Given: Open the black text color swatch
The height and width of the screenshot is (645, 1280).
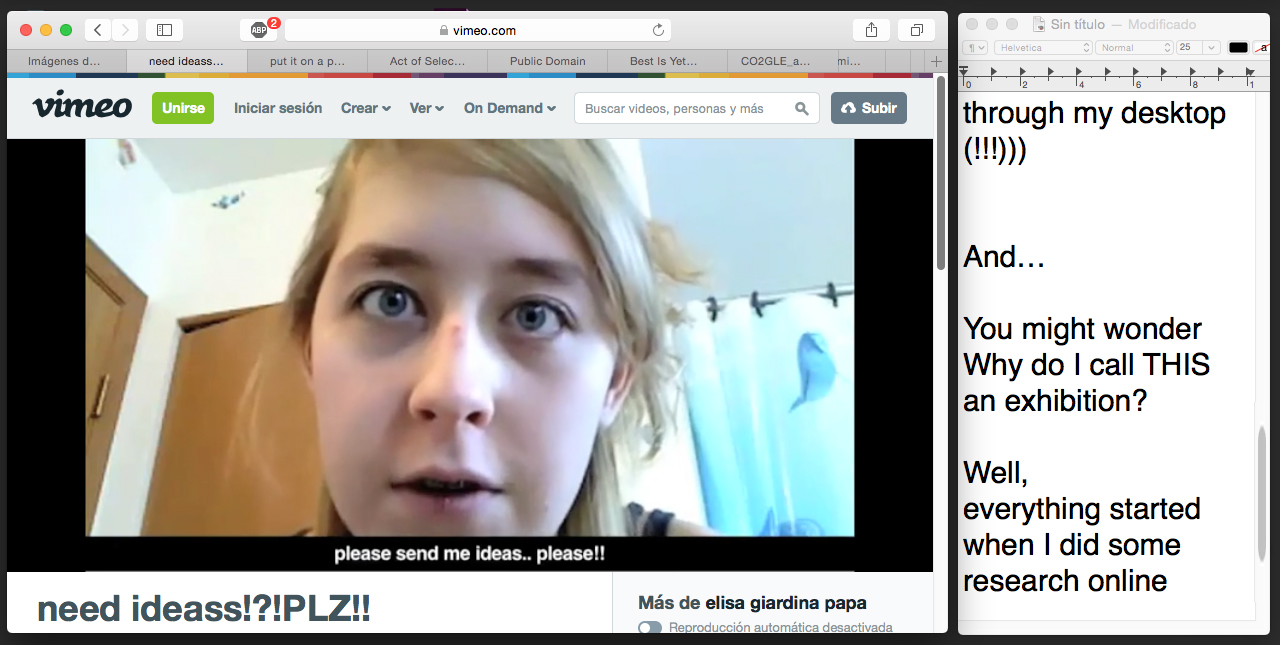Looking at the screenshot, I should coord(1238,47).
